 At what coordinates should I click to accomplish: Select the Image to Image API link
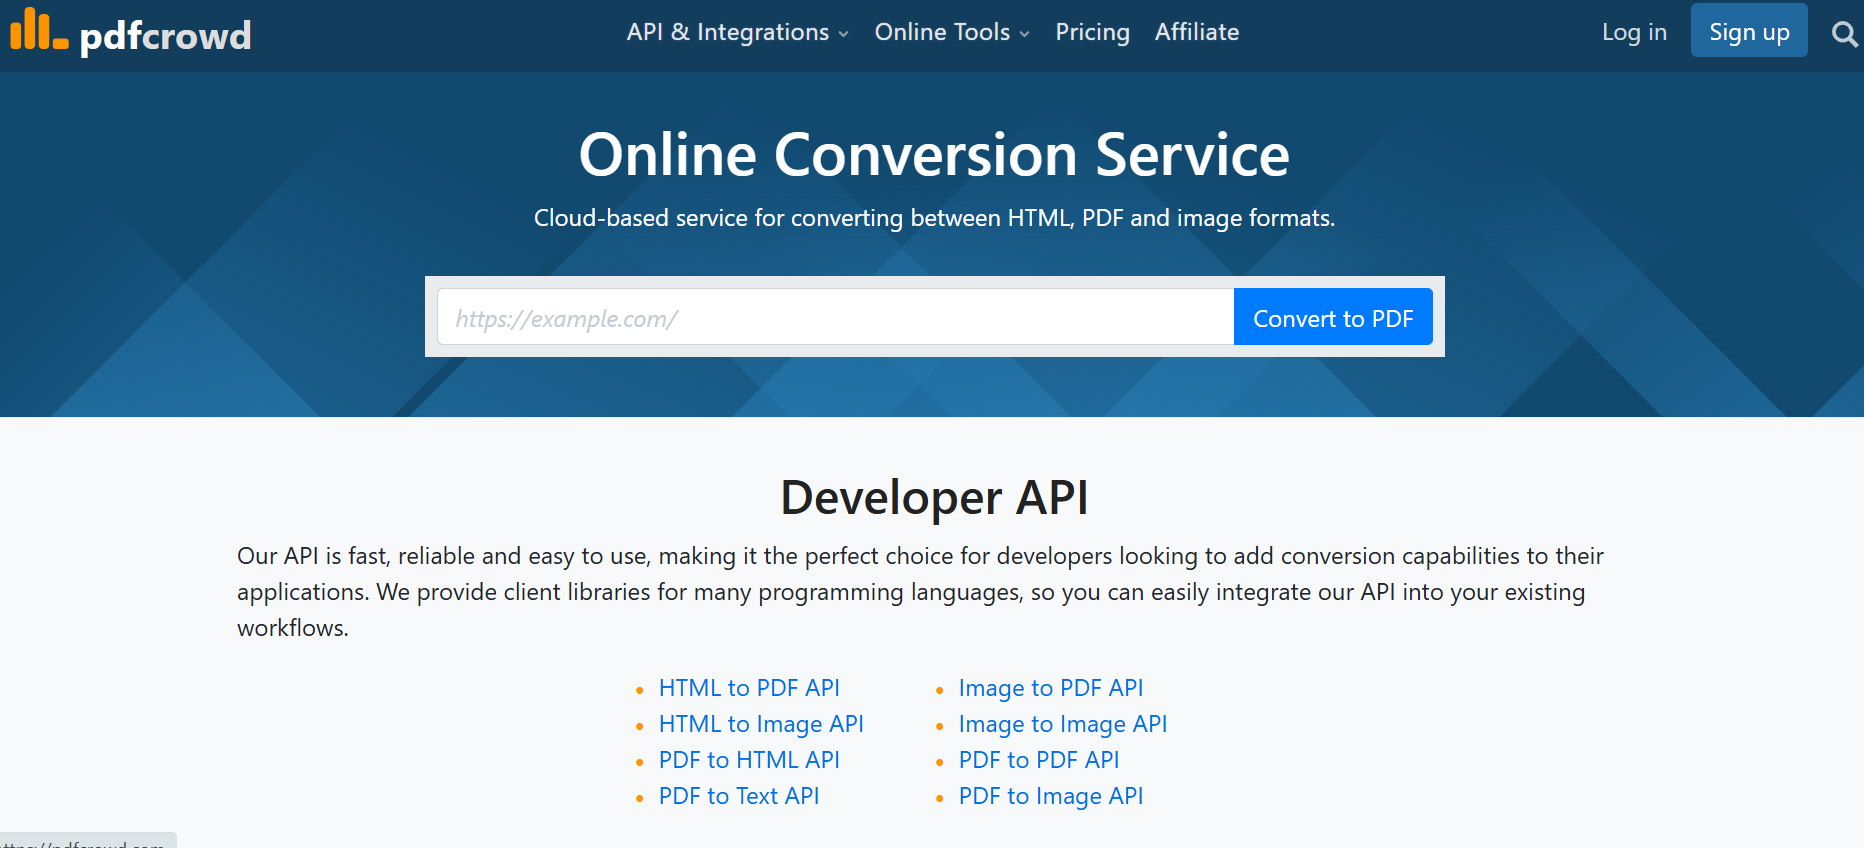(x=1062, y=724)
